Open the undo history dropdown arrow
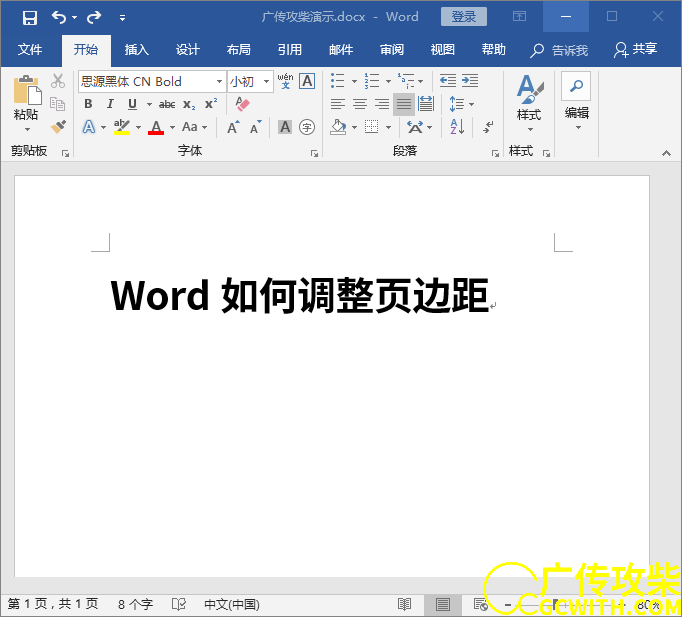This screenshot has height=617, width=682. tap(74, 18)
